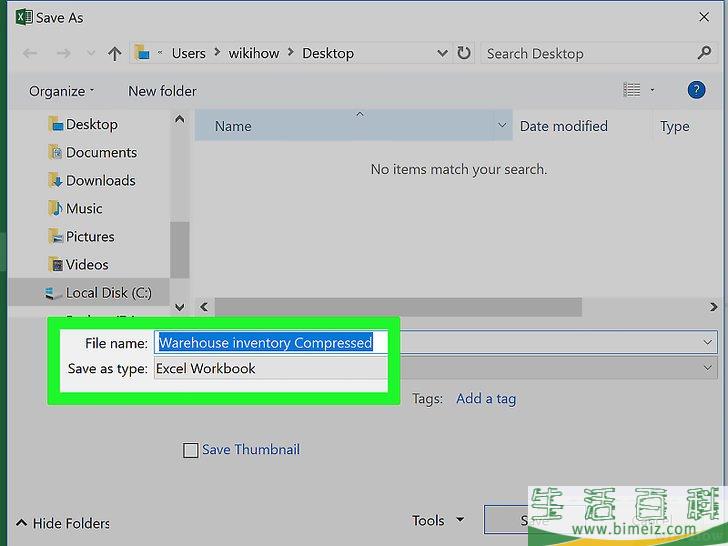The width and height of the screenshot is (728, 546).
Task: Click the search magnifier icon
Action: [704, 53]
